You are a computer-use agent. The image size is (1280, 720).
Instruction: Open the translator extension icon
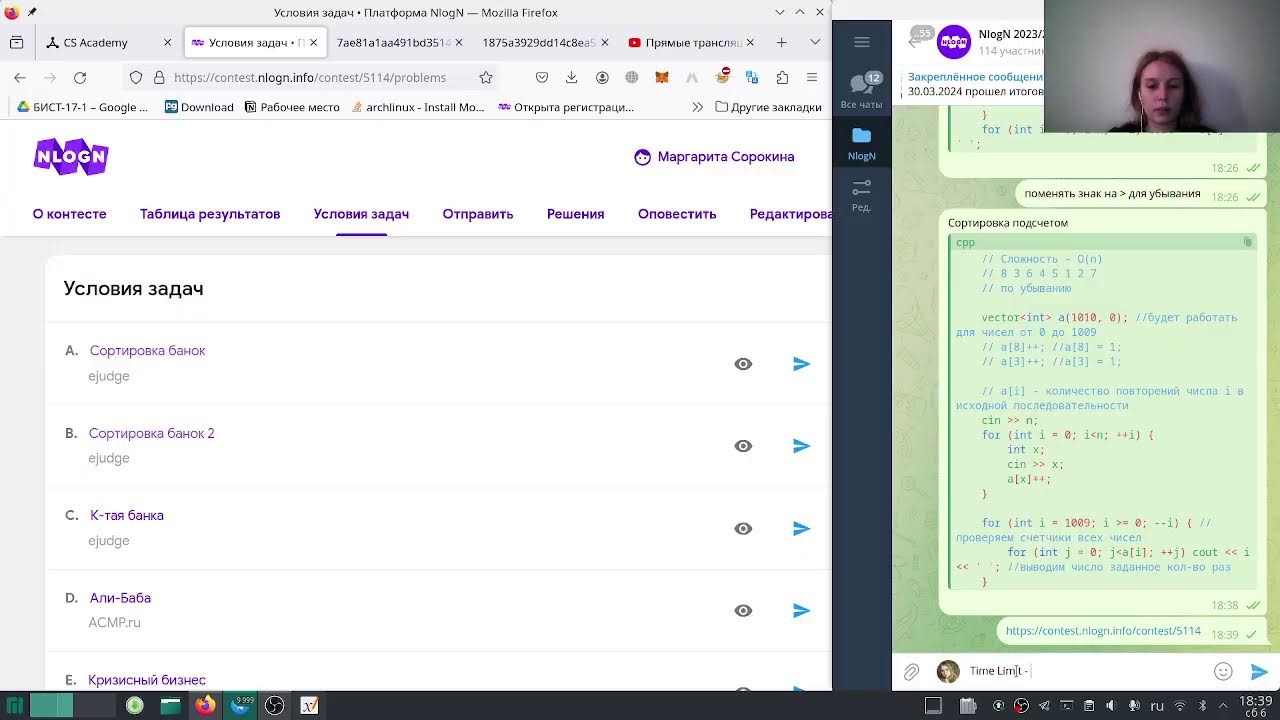point(752,77)
